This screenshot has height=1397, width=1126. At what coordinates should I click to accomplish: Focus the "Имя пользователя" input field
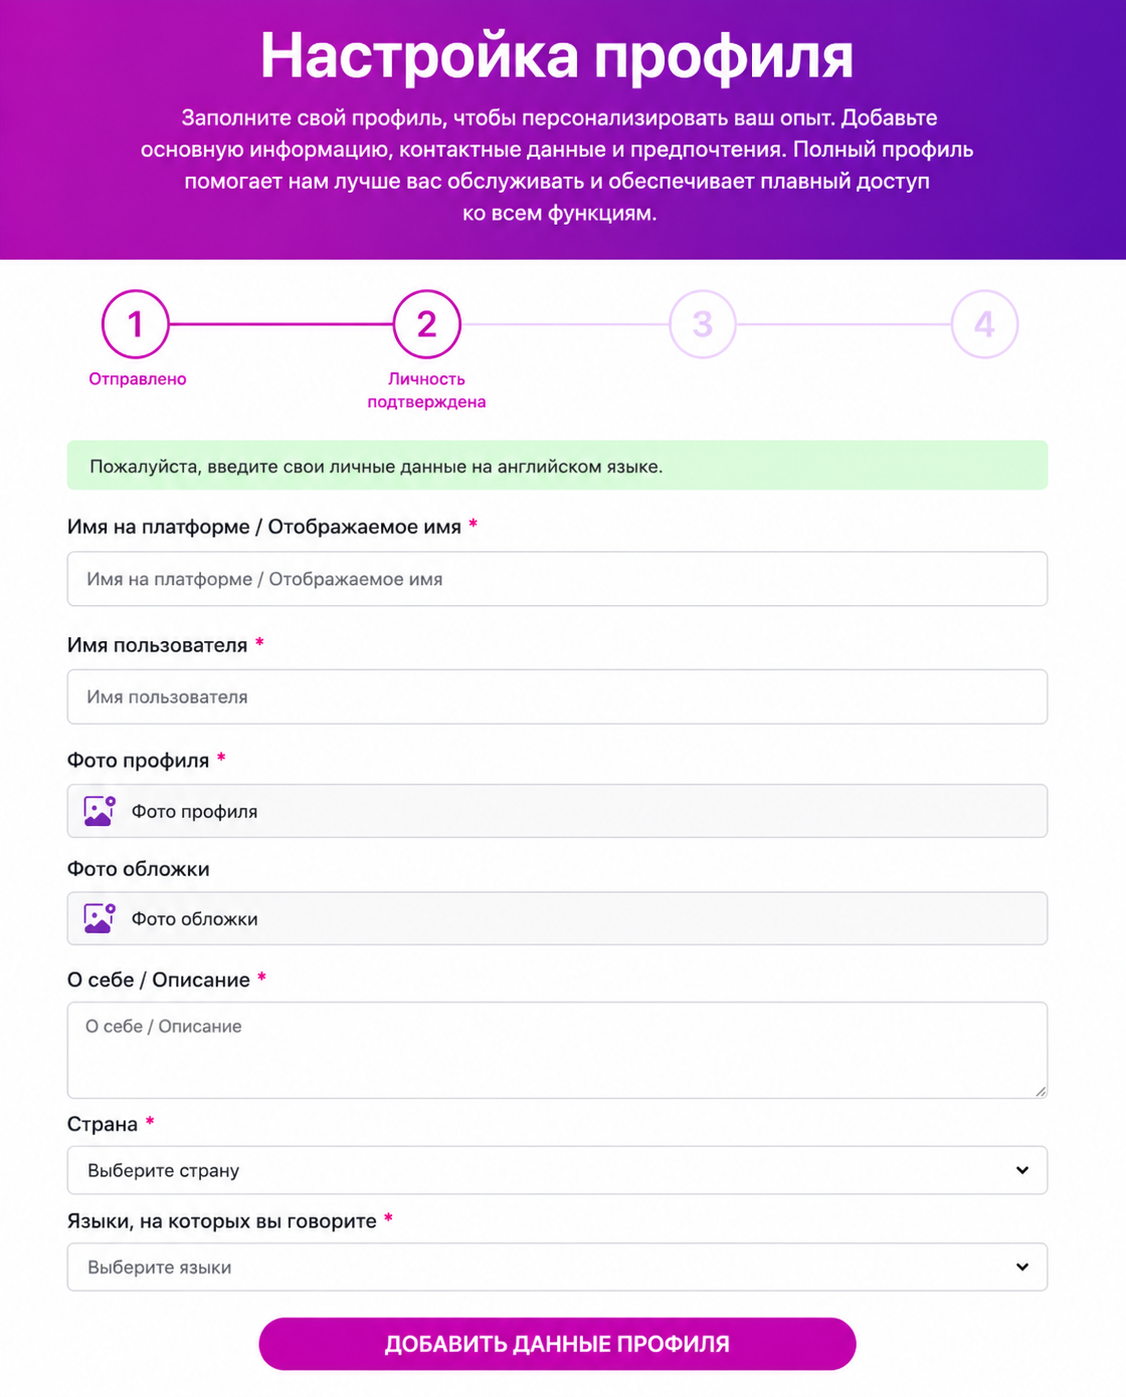(x=557, y=697)
